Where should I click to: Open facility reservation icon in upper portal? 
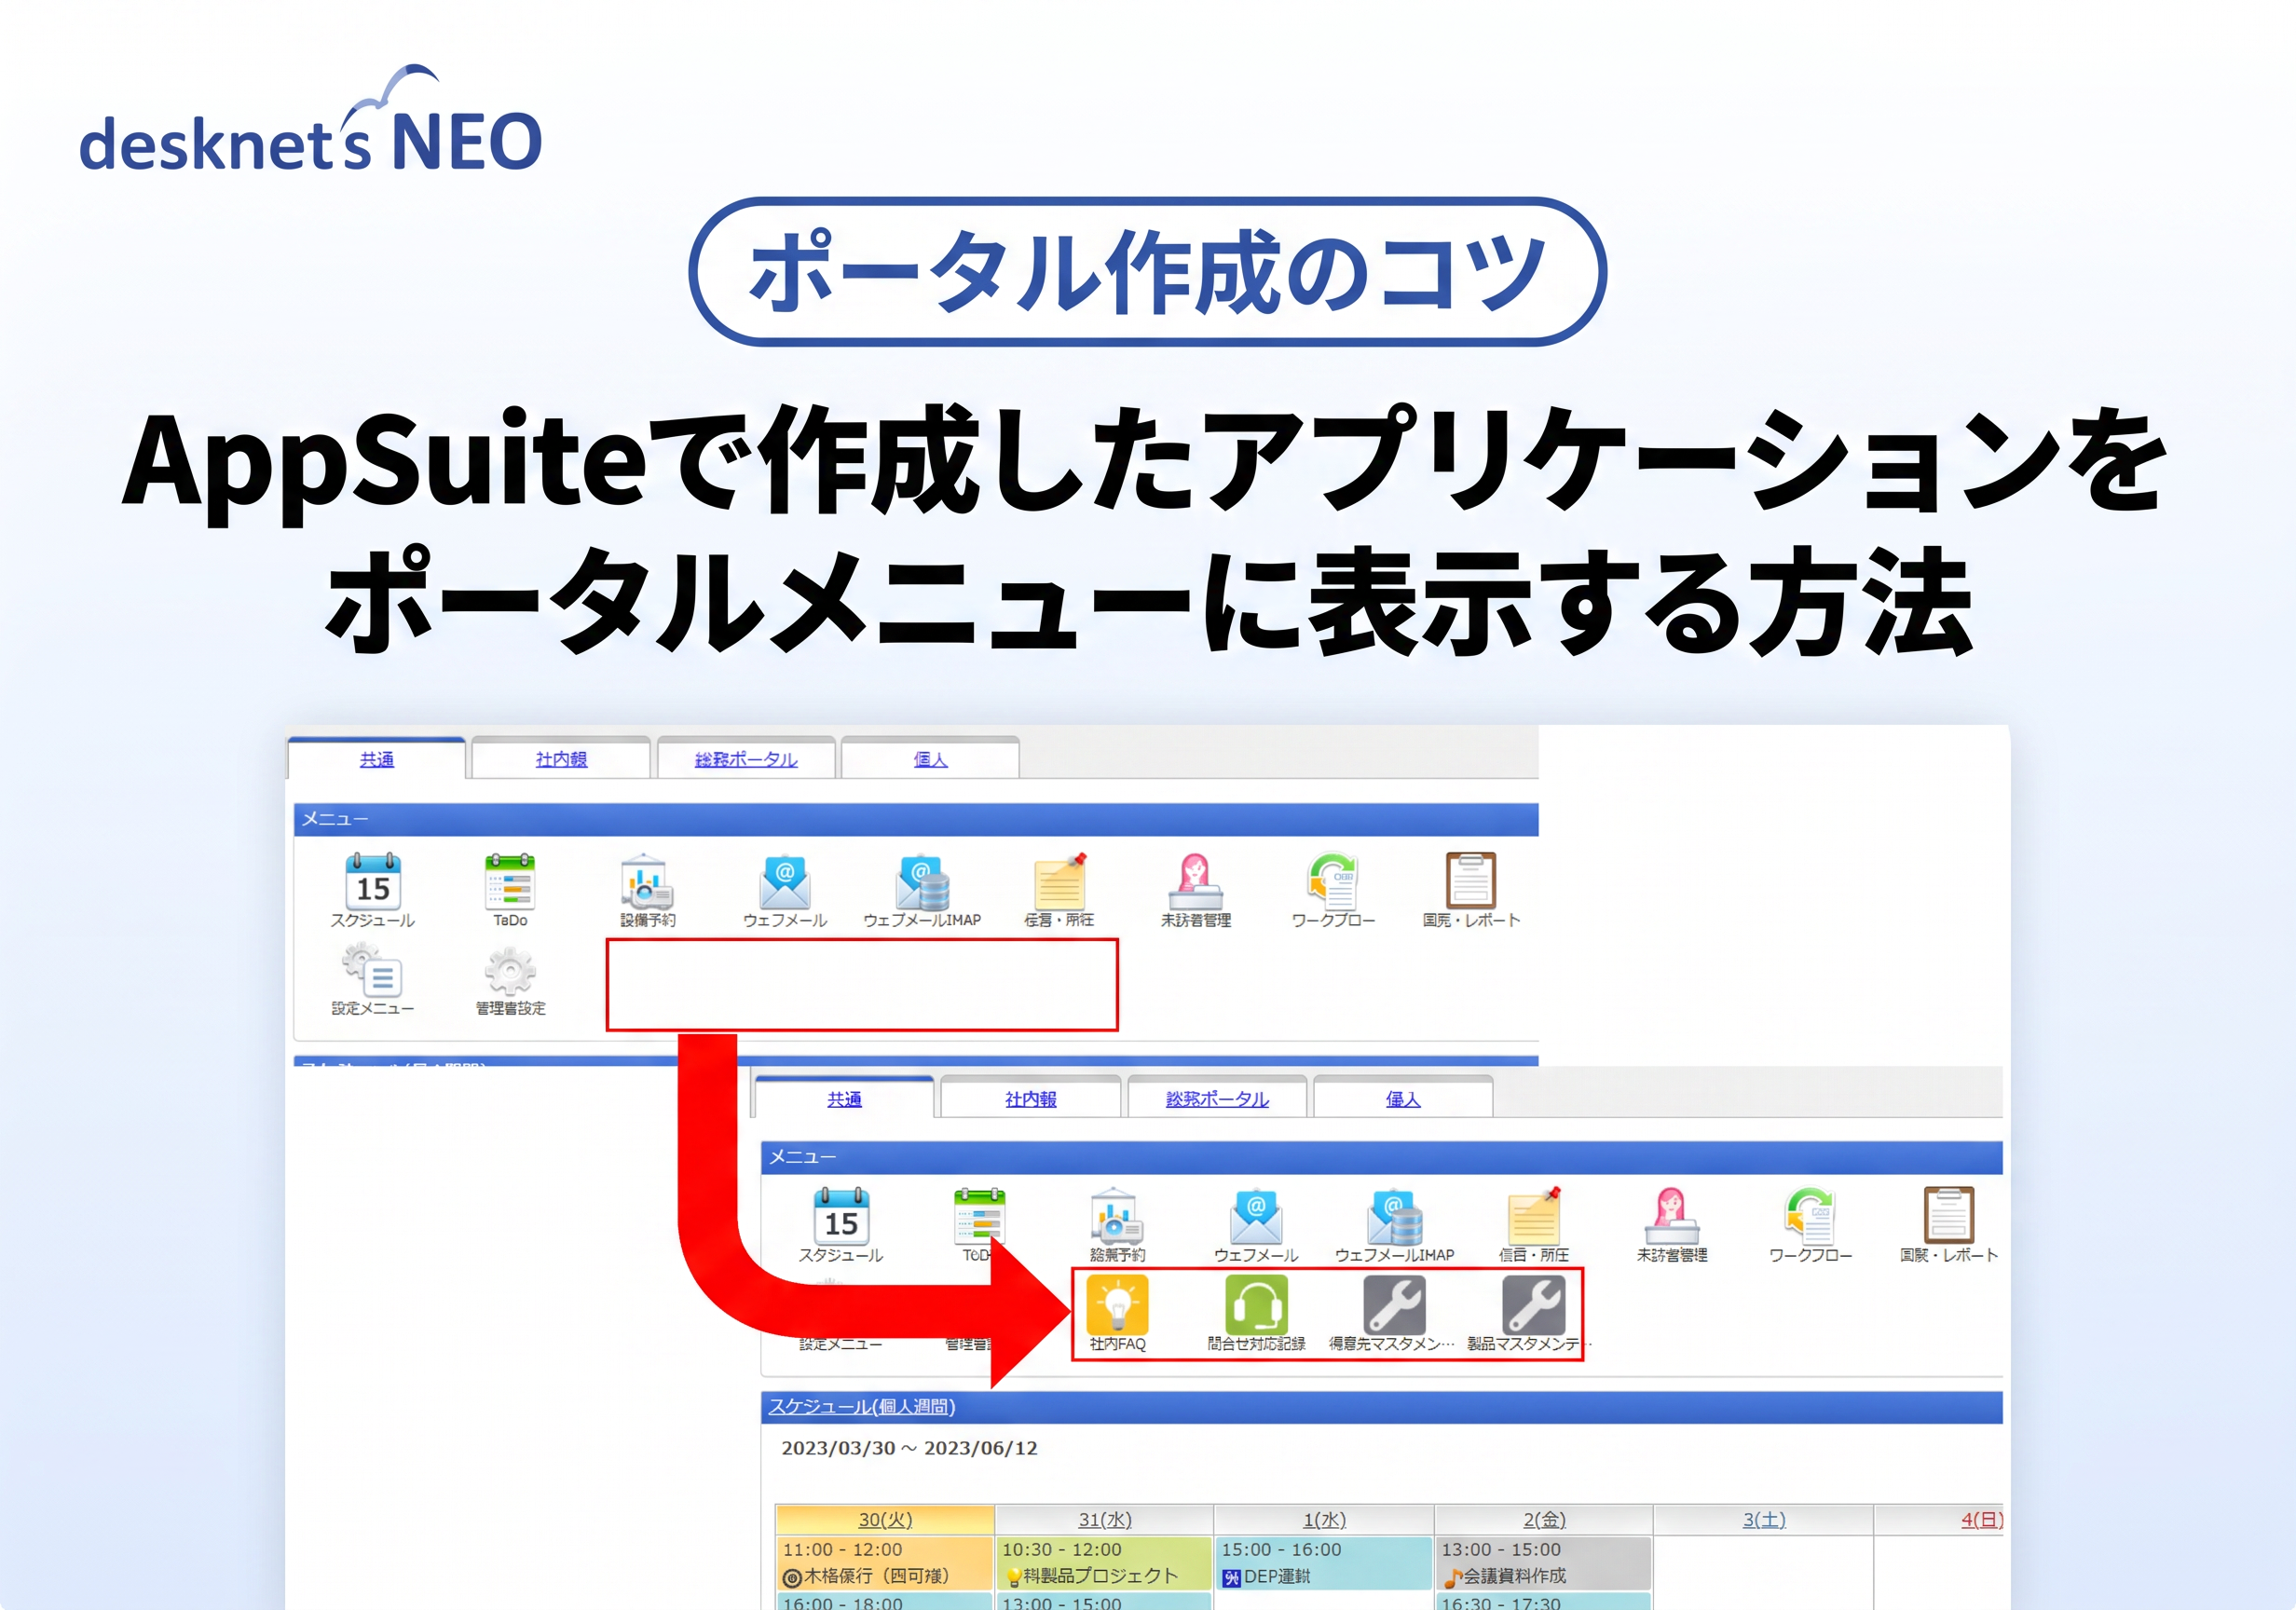tap(647, 881)
